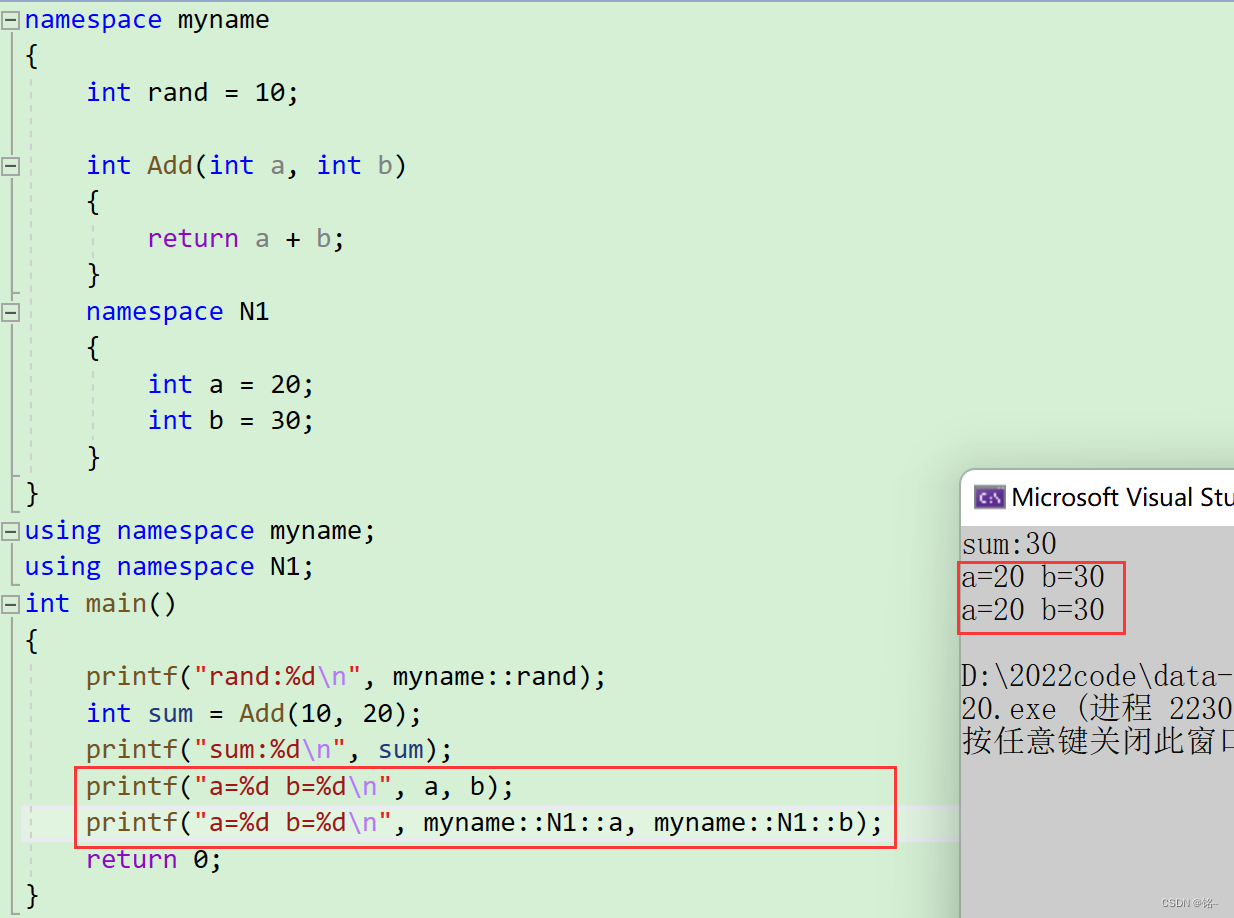1234x918 pixels.
Task: Click the using namespace myname line
Action: pyautogui.click(x=198, y=530)
